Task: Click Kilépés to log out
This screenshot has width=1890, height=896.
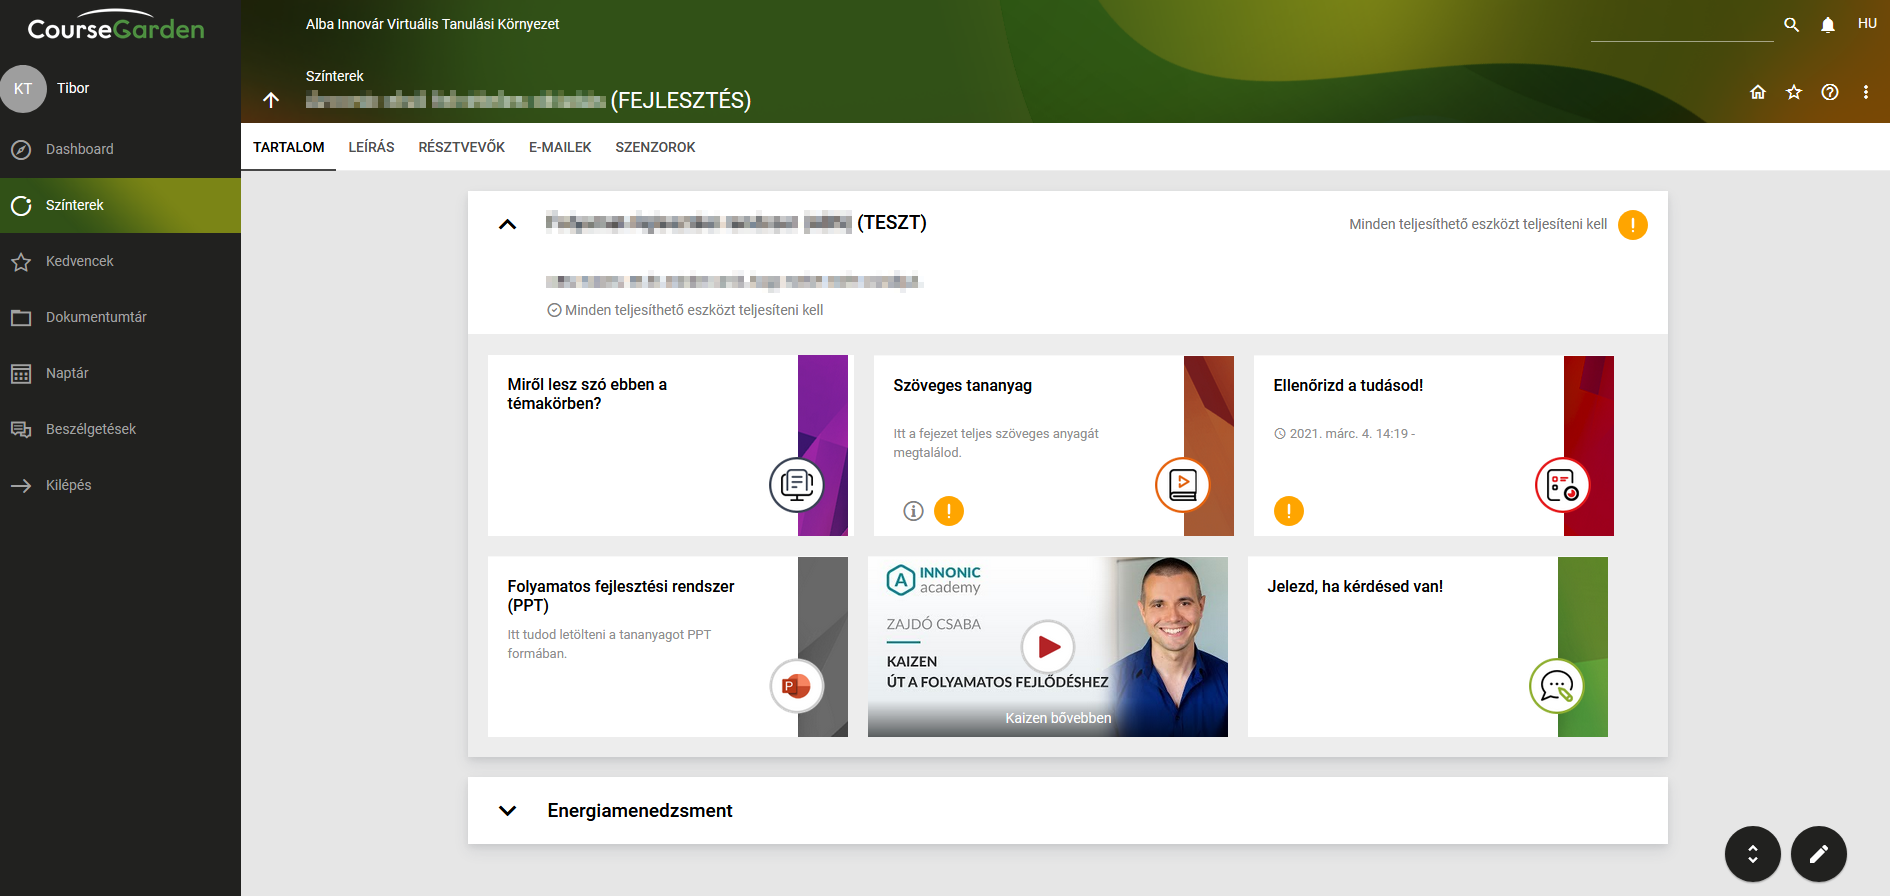Action: [68, 485]
